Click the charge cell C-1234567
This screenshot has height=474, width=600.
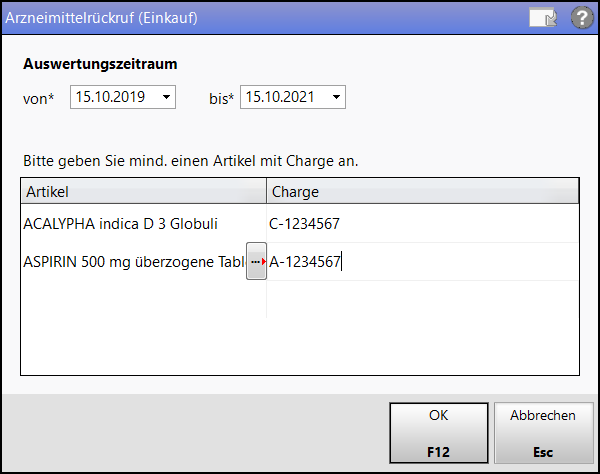(x=422, y=224)
